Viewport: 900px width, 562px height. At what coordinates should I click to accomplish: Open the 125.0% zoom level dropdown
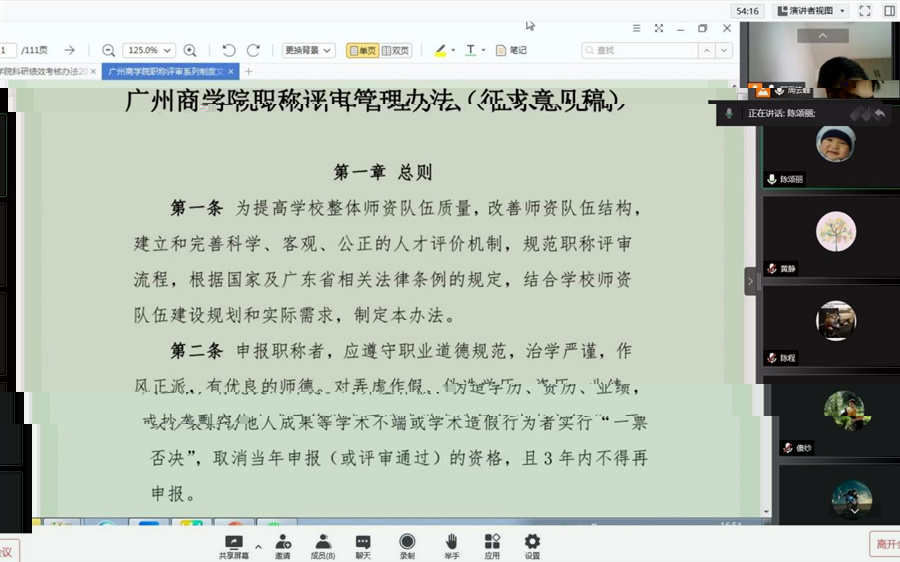coord(149,51)
